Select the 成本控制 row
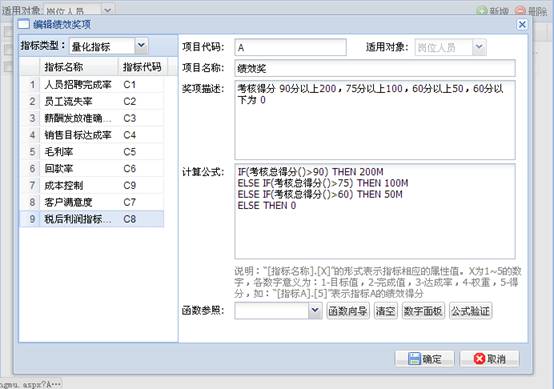The height and width of the screenshot is (389, 554). tap(92, 185)
